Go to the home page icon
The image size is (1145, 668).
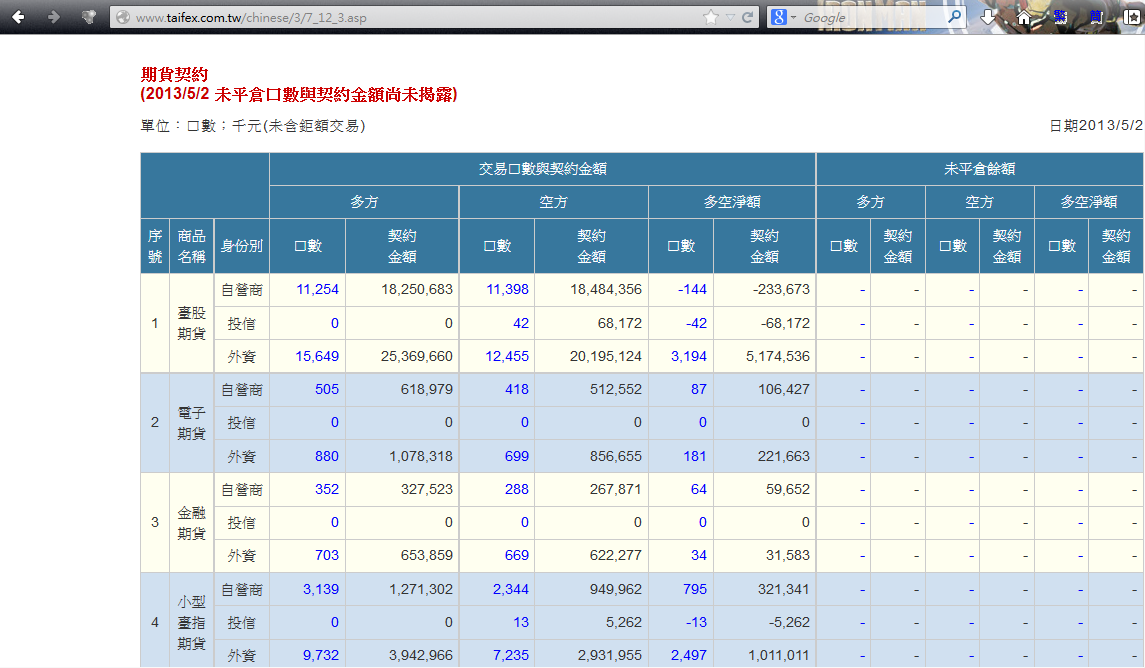1024,17
